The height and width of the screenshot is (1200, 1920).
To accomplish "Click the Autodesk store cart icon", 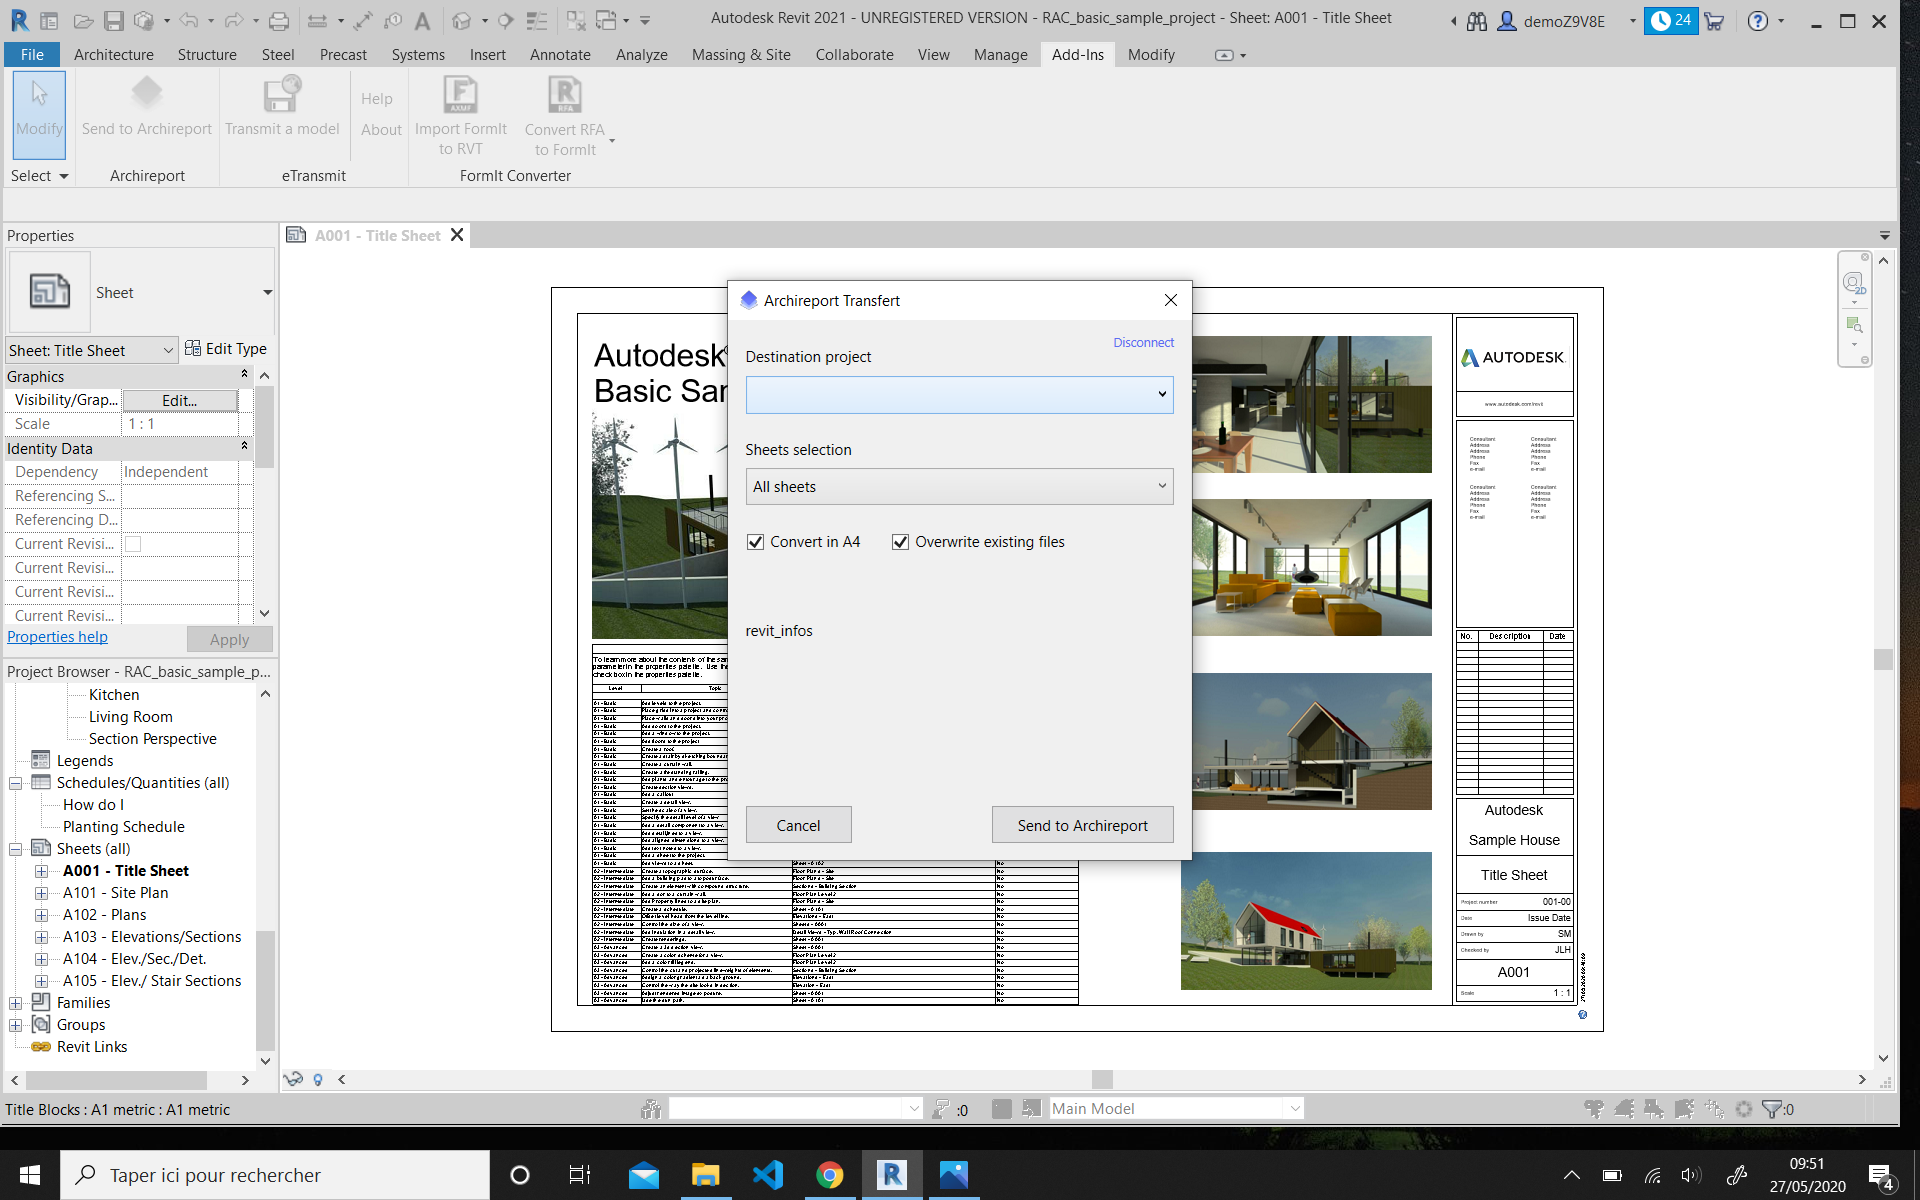I will (1714, 20).
